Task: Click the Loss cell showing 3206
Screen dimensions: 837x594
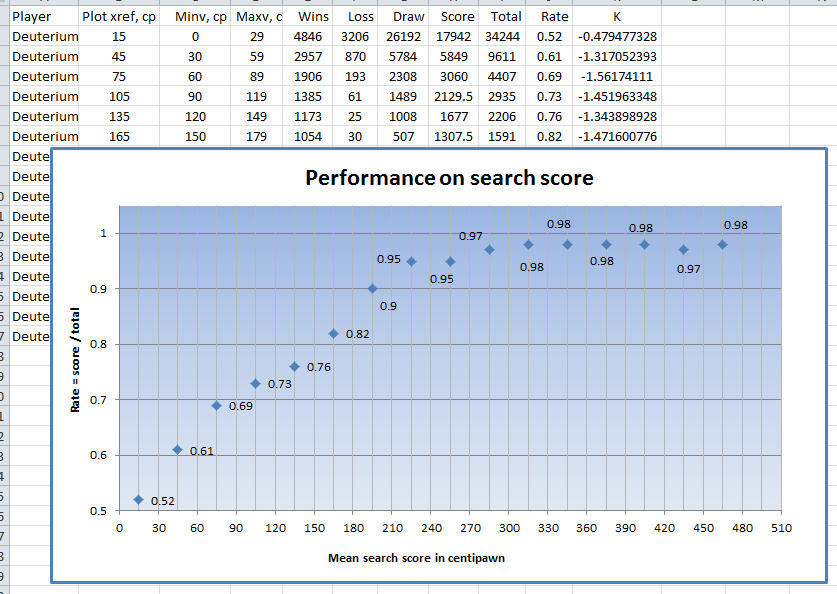Action: click(361, 37)
